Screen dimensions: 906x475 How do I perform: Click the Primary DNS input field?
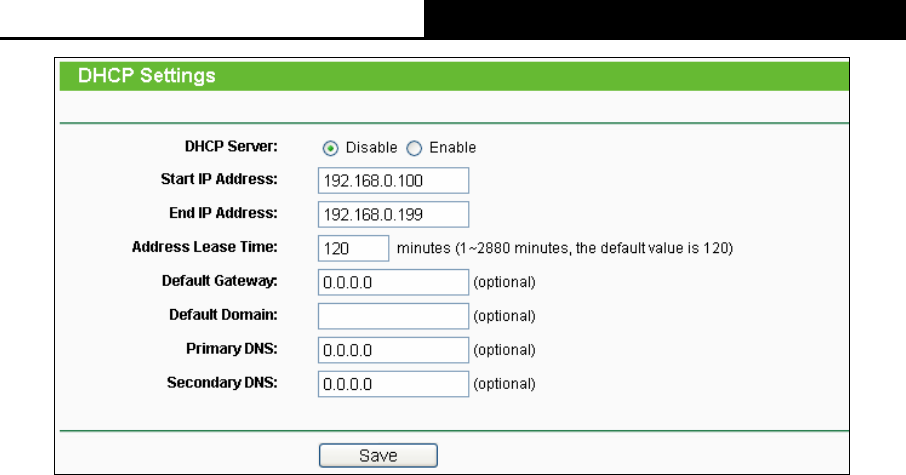tap(393, 350)
